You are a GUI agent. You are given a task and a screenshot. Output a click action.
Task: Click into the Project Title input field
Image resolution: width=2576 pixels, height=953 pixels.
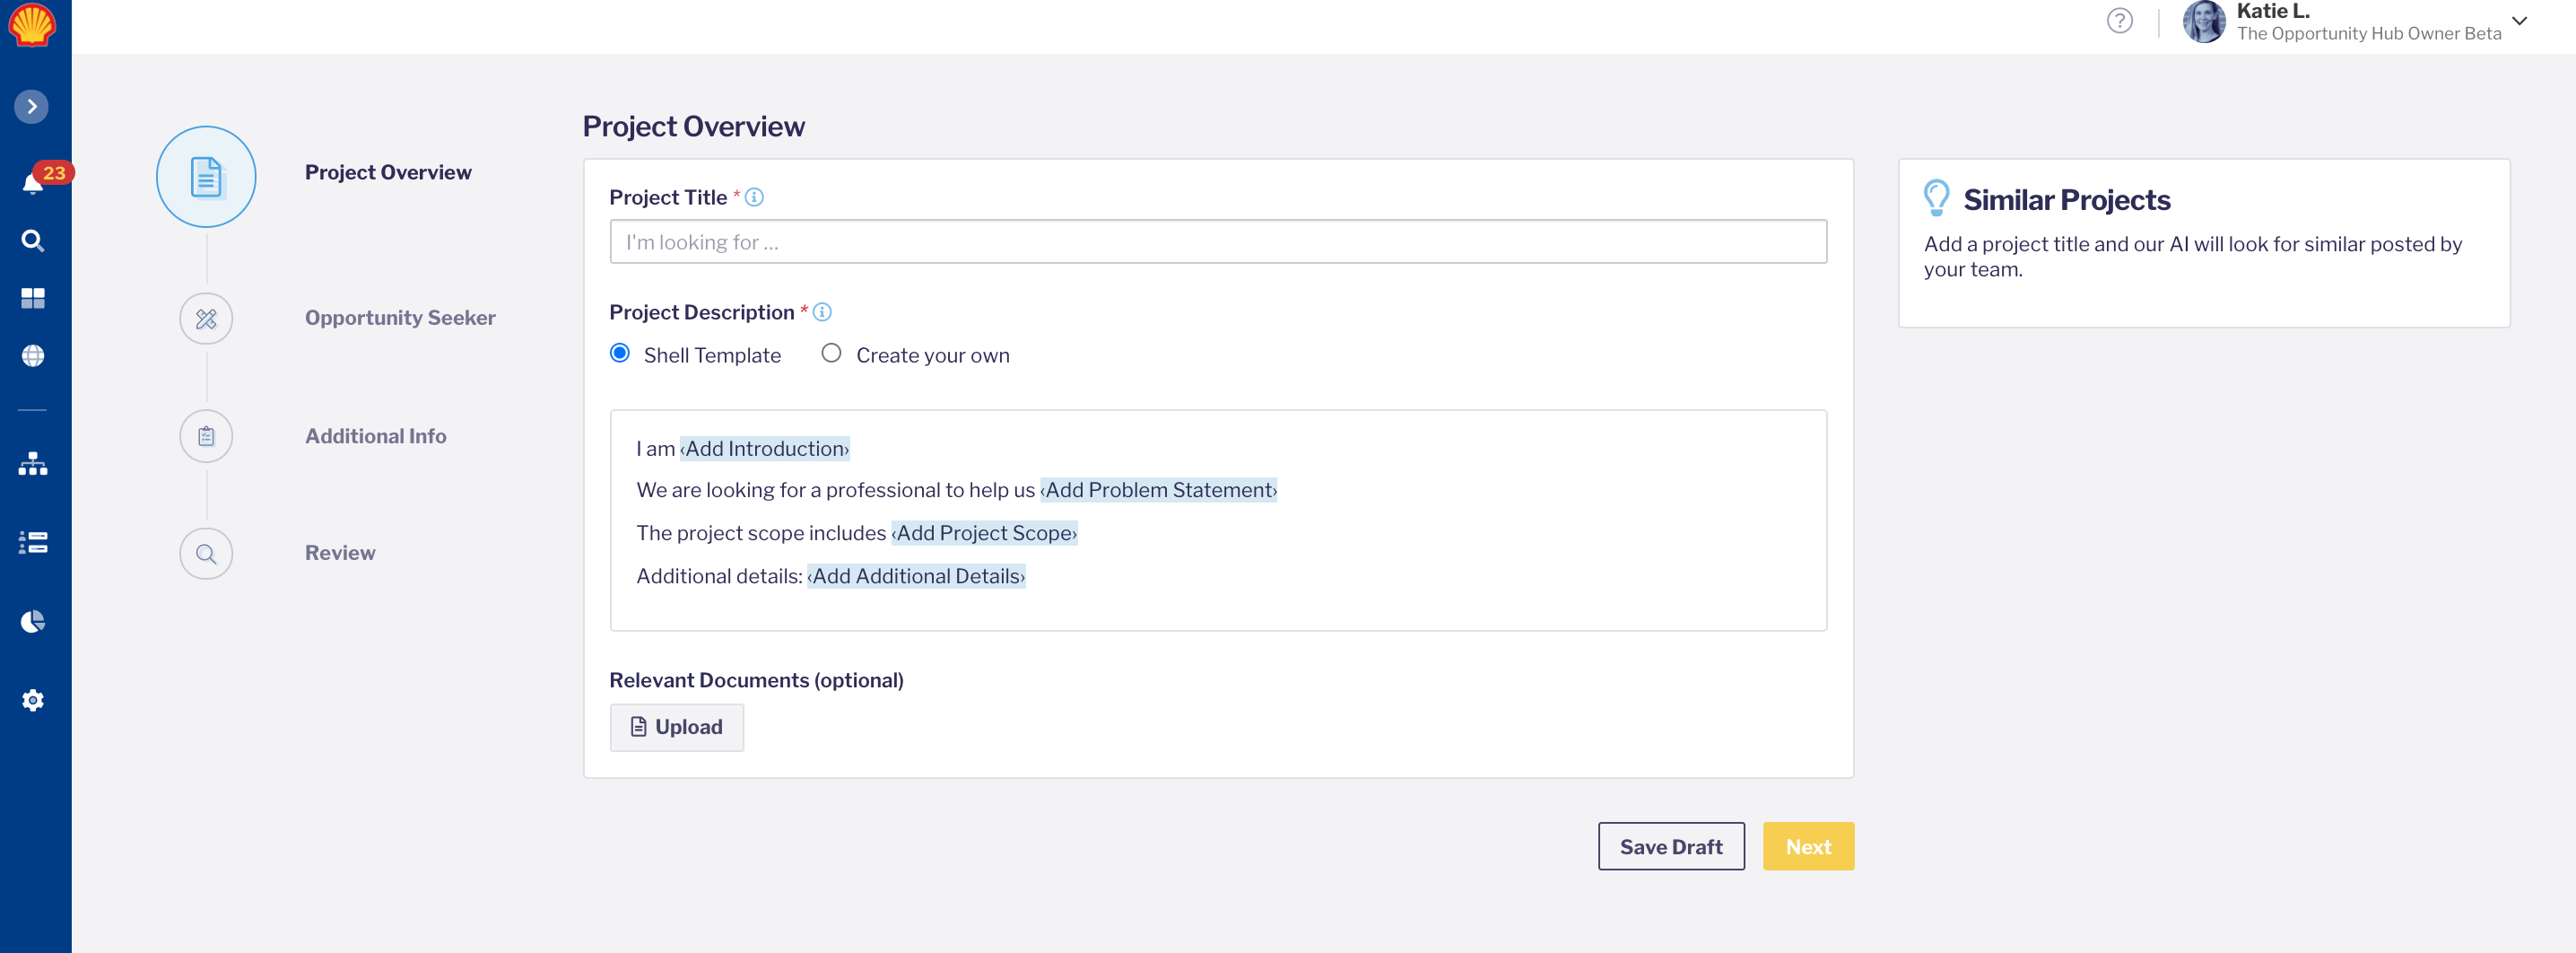tap(1217, 242)
